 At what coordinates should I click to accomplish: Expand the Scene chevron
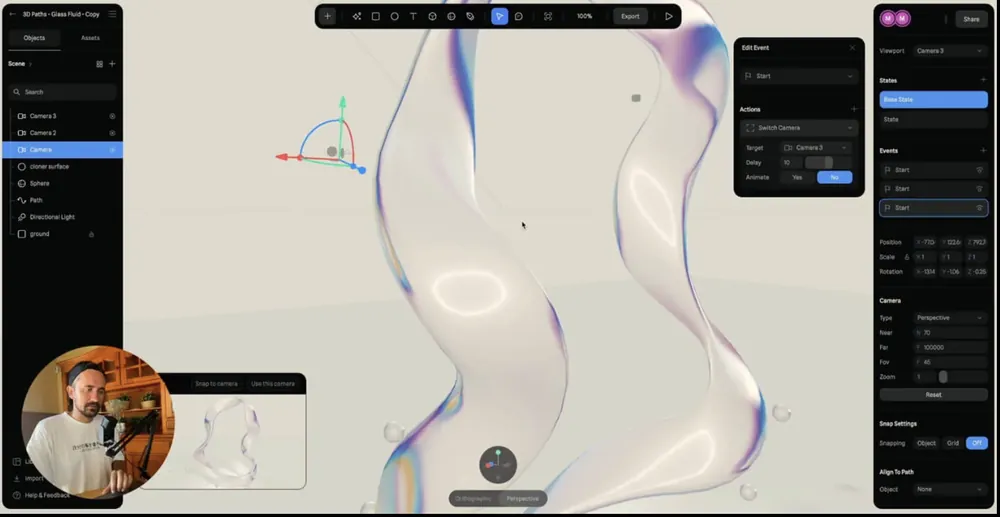[30, 64]
